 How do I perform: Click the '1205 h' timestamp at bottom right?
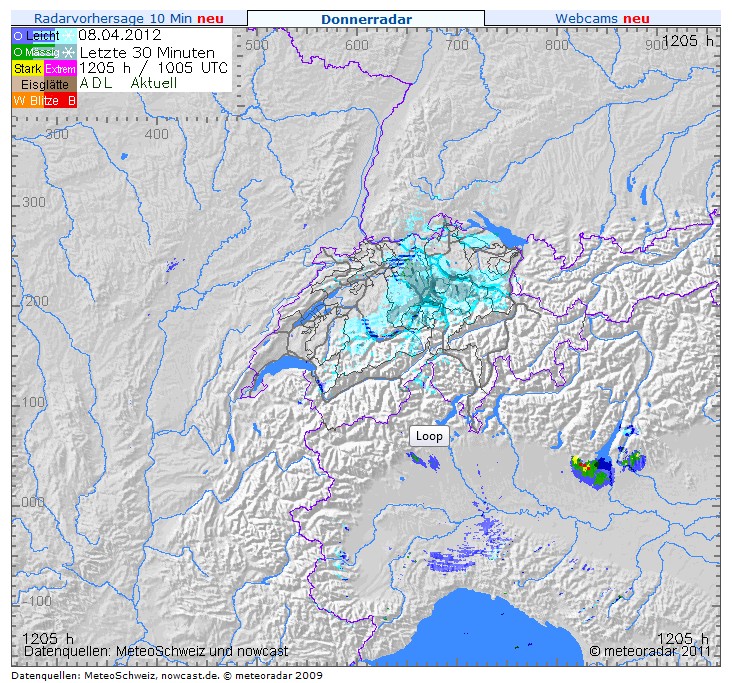pos(682,638)
